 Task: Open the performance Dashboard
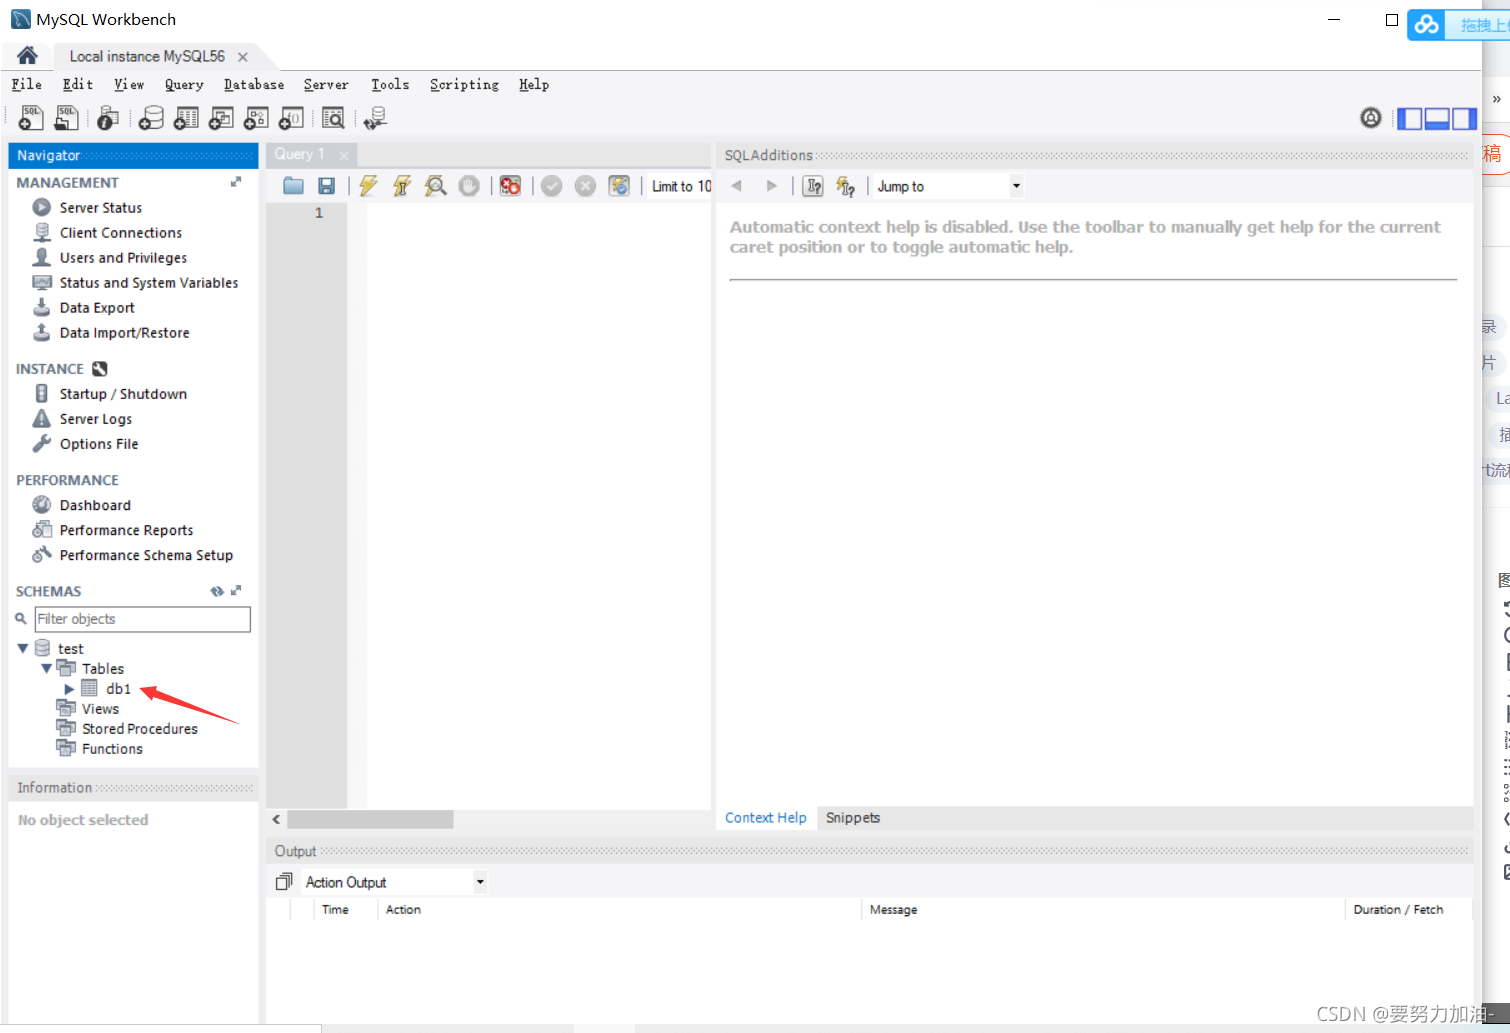[95, 505]
